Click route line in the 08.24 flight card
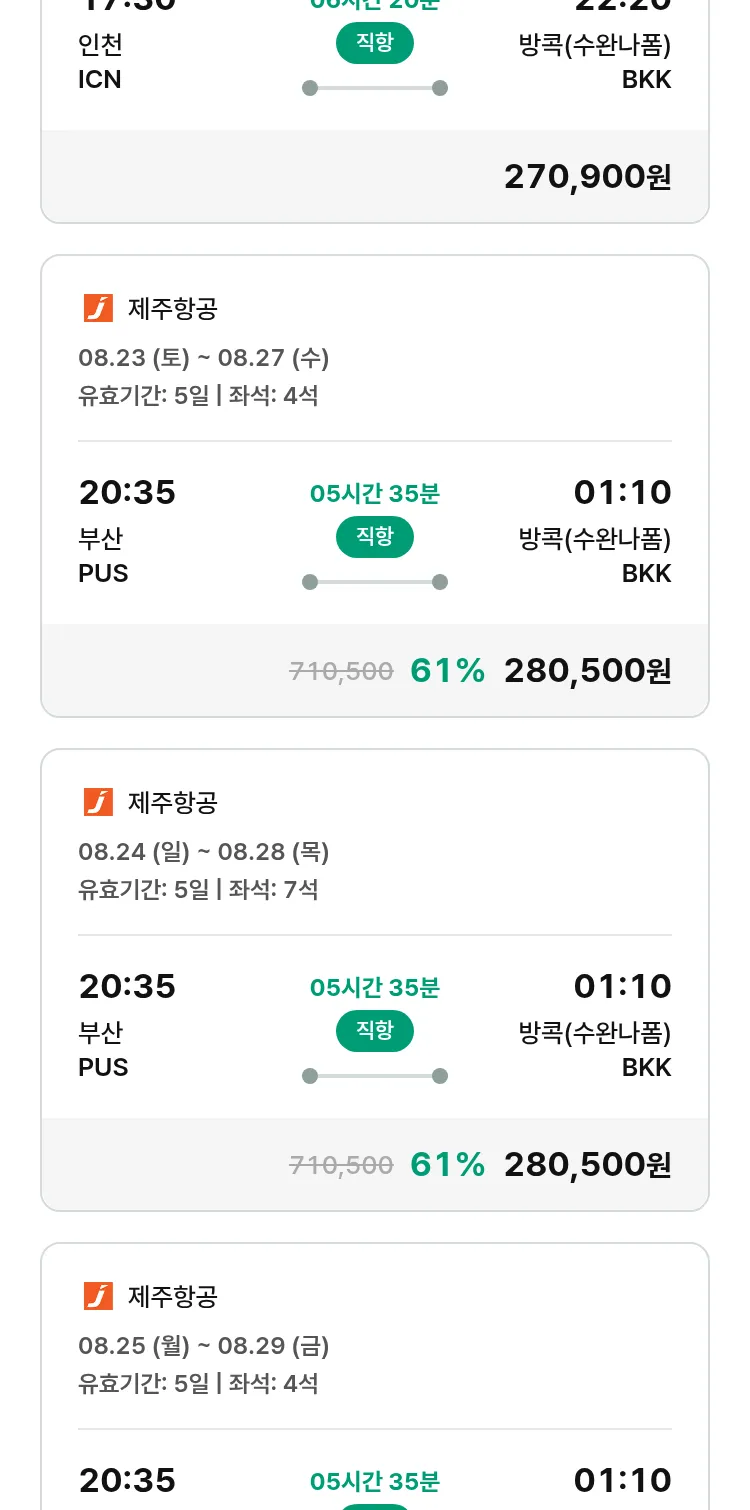 pyautogui.click(x=375, y=1076)
